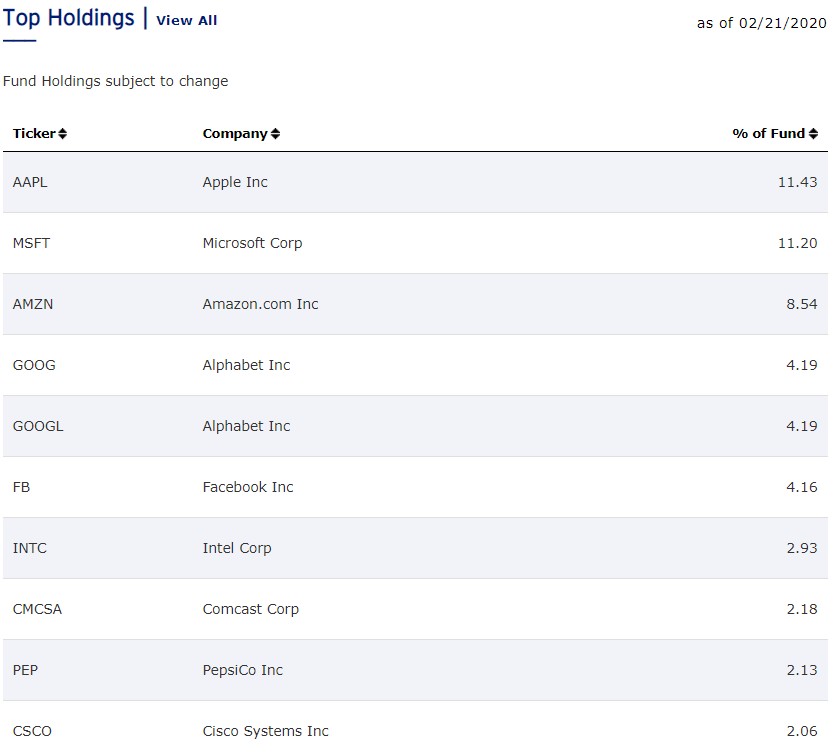The height and width of the screenshot is (754, 835).
Task: Click the 11.20 percent value
Action: (797, 243)
